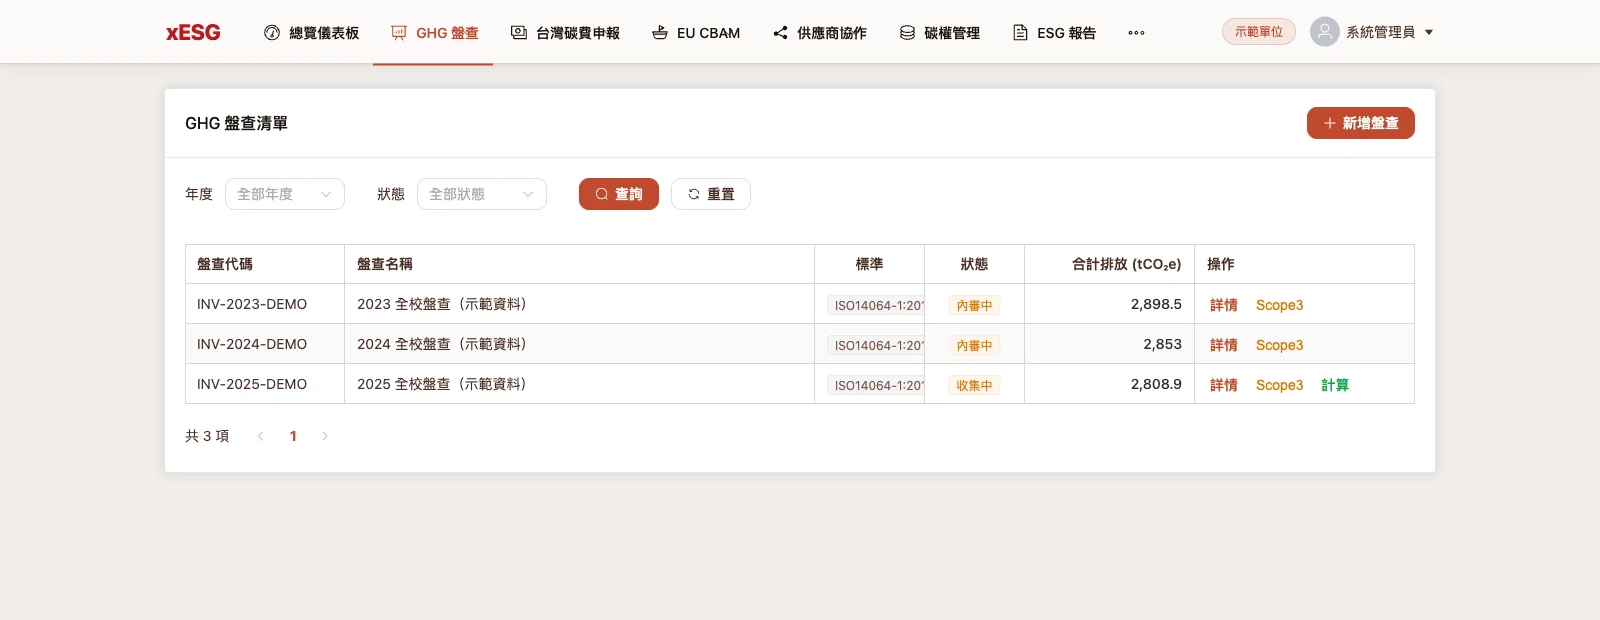Select page 1 in pagination
The width and height of the screenshot is (1600, 620).
click(x=293, y=436)
